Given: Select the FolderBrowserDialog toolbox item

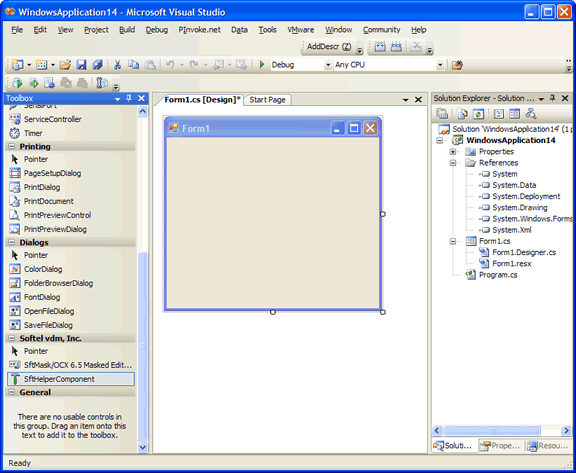Looking at the screenshot, I should click(71, 283).
